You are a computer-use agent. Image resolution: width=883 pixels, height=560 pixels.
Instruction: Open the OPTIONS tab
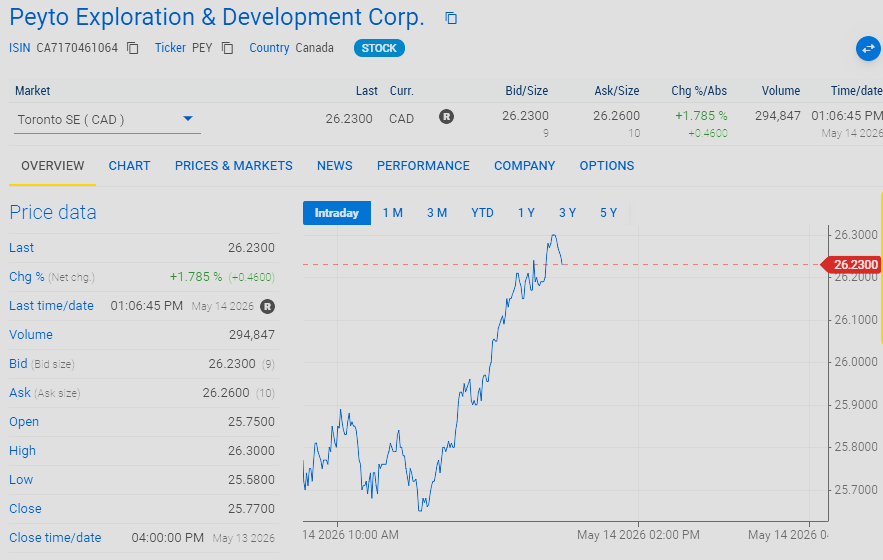606,166
